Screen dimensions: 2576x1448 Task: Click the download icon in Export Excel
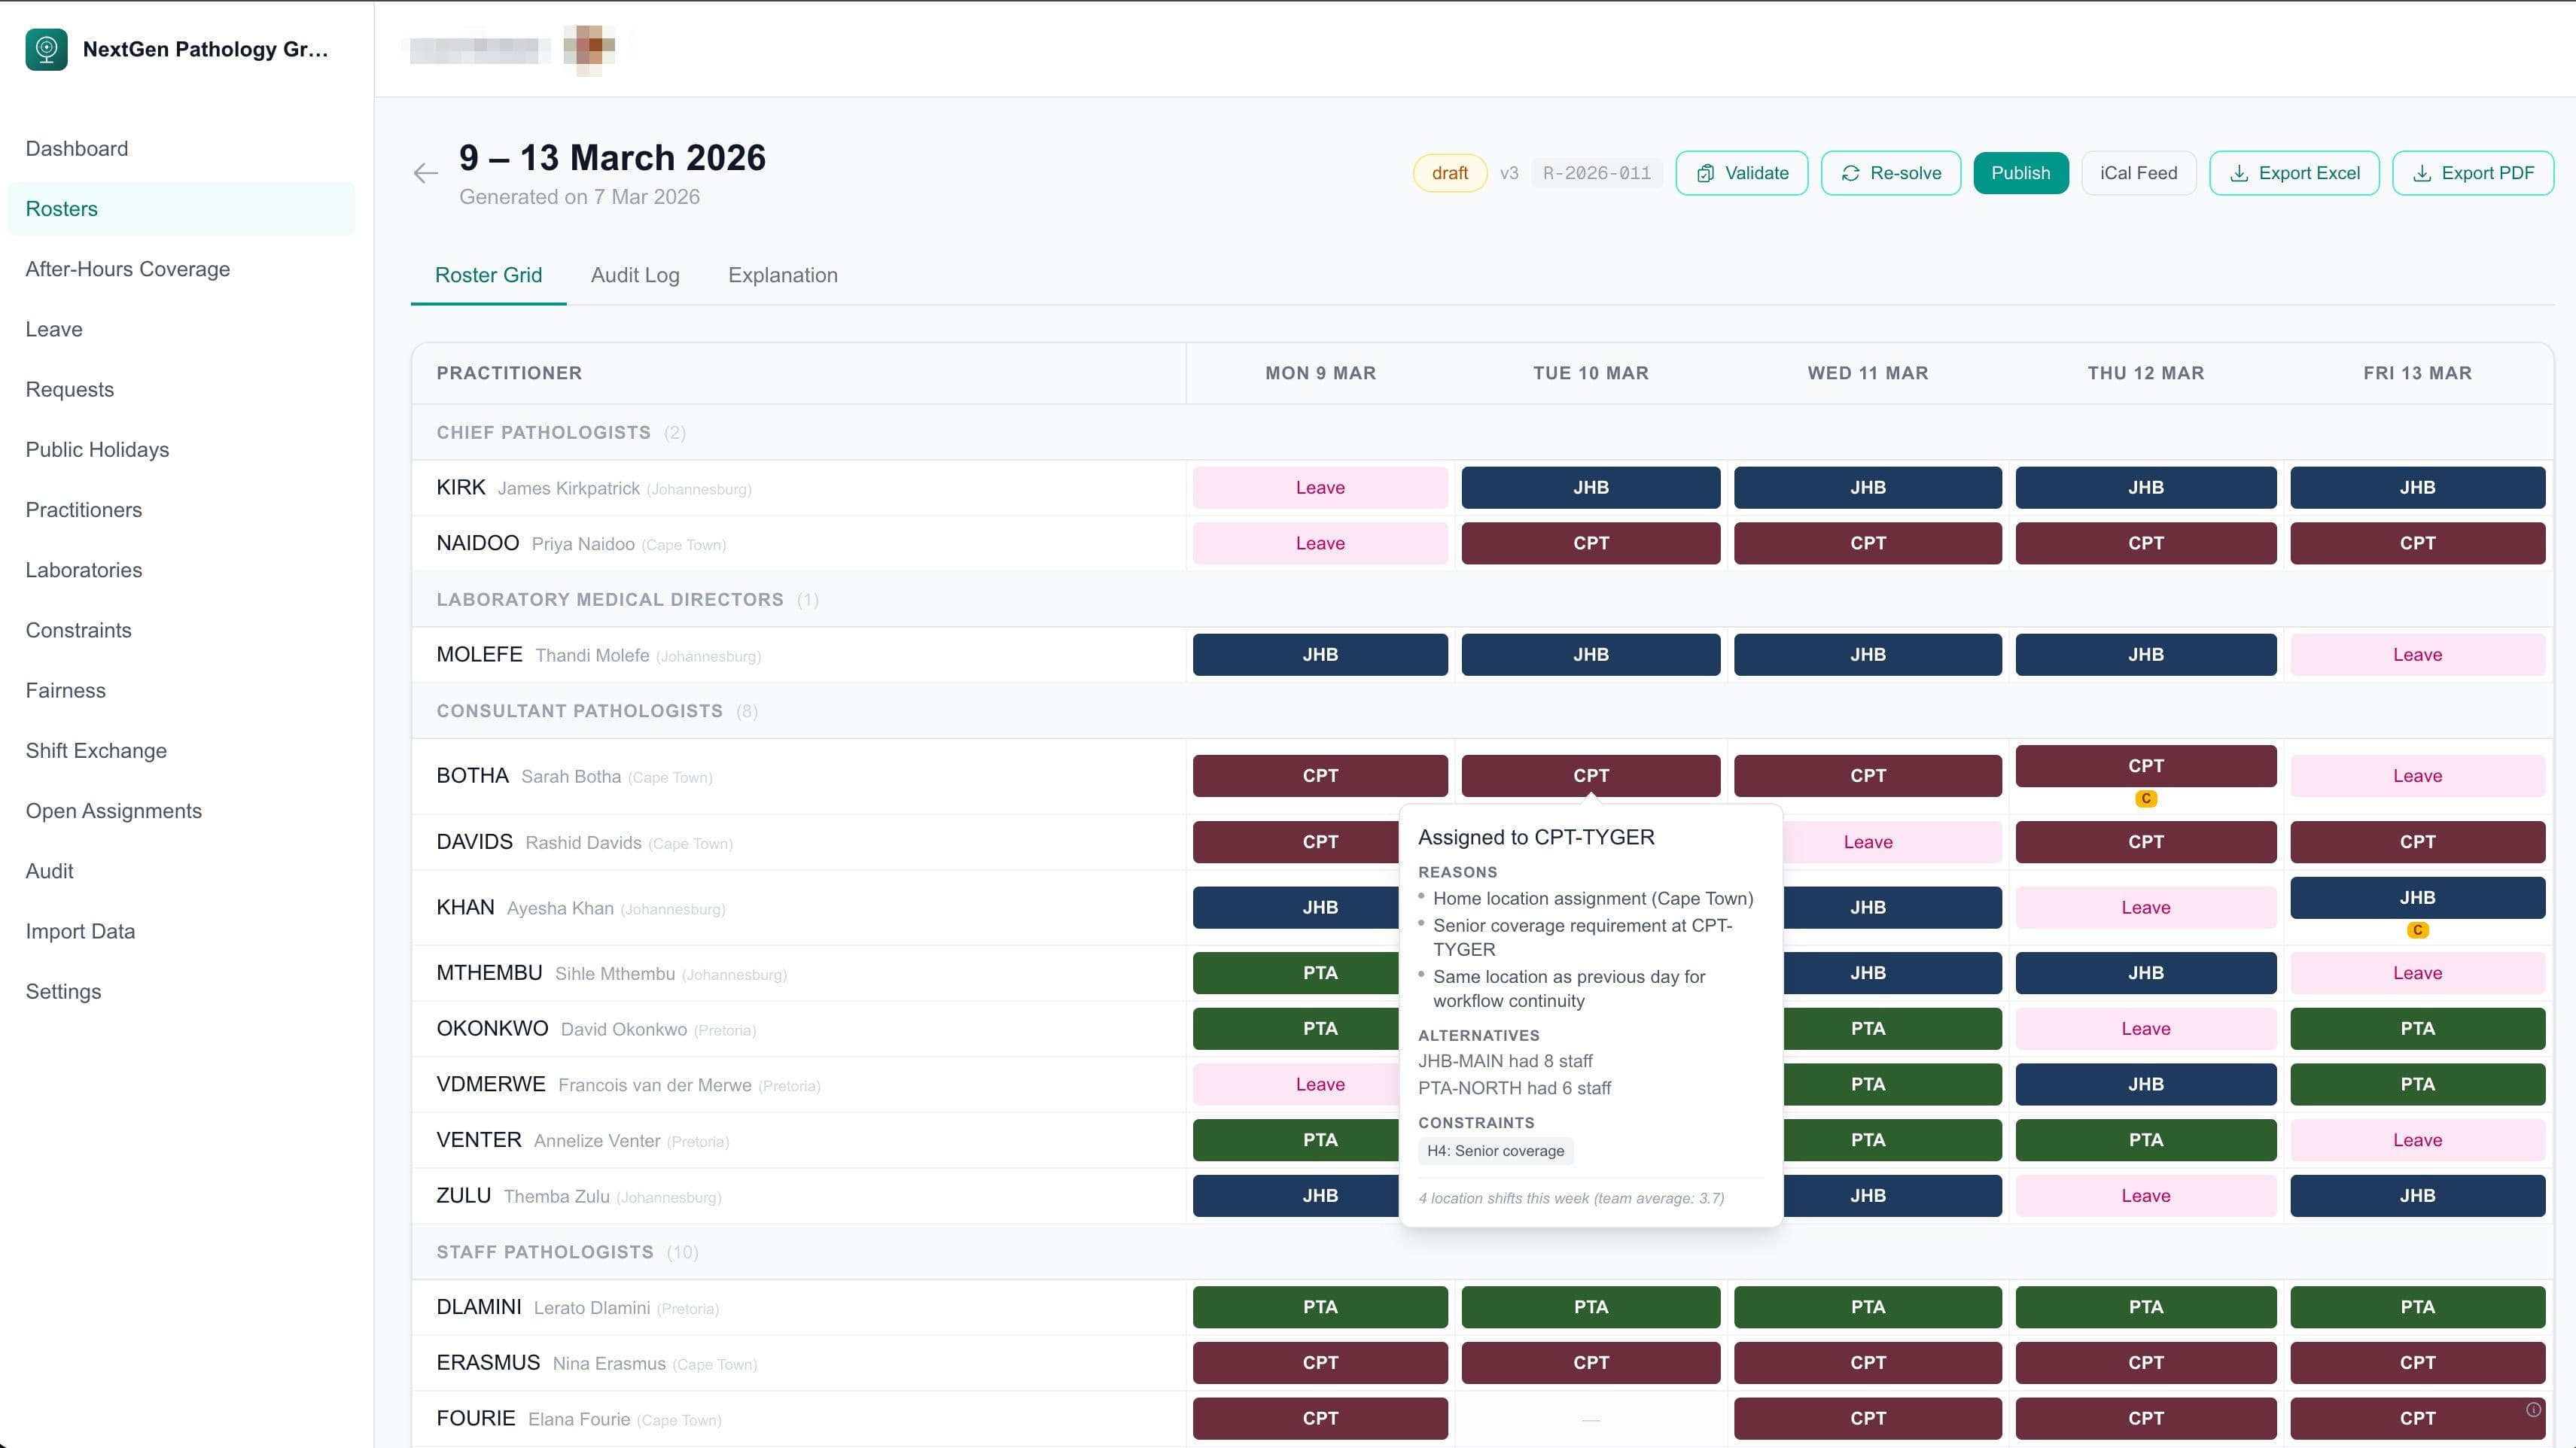(x=2239, y=172)
